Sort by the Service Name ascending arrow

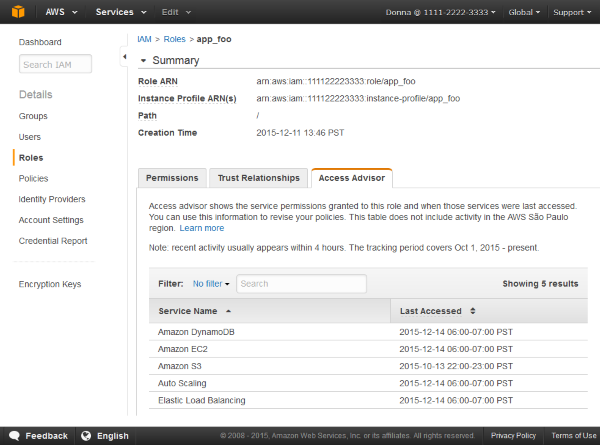pyautogui.click(x=228, y=311)
